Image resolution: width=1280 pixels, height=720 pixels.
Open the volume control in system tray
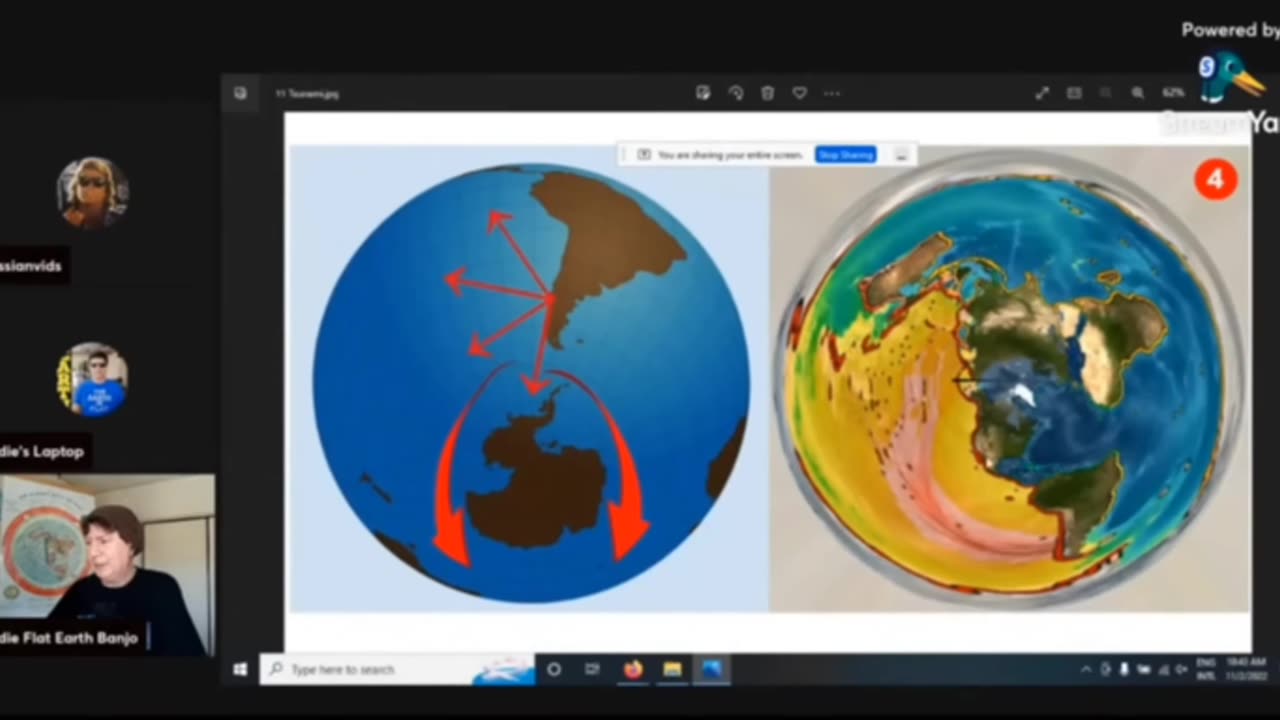point(1182,669)
